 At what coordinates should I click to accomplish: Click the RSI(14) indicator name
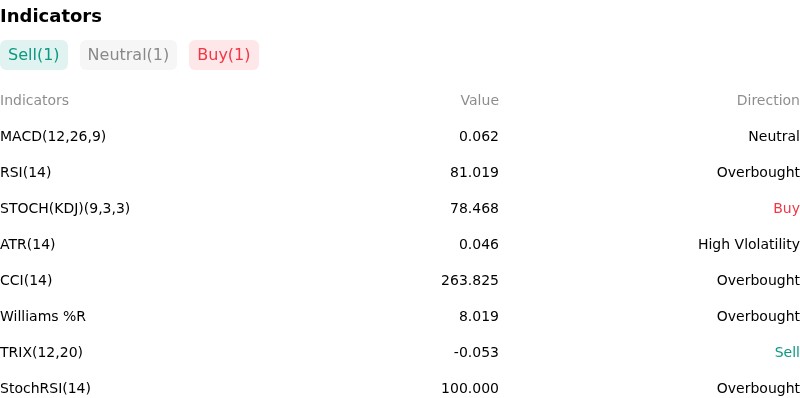(x=26, y=172)
